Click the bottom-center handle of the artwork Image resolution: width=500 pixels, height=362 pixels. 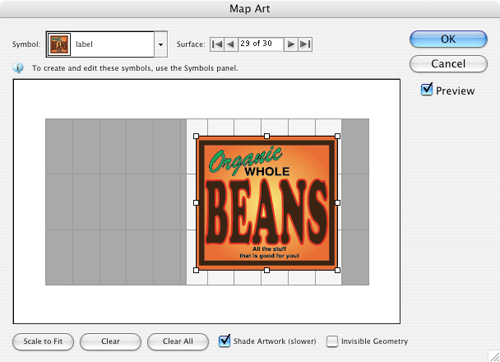(267, 270)
